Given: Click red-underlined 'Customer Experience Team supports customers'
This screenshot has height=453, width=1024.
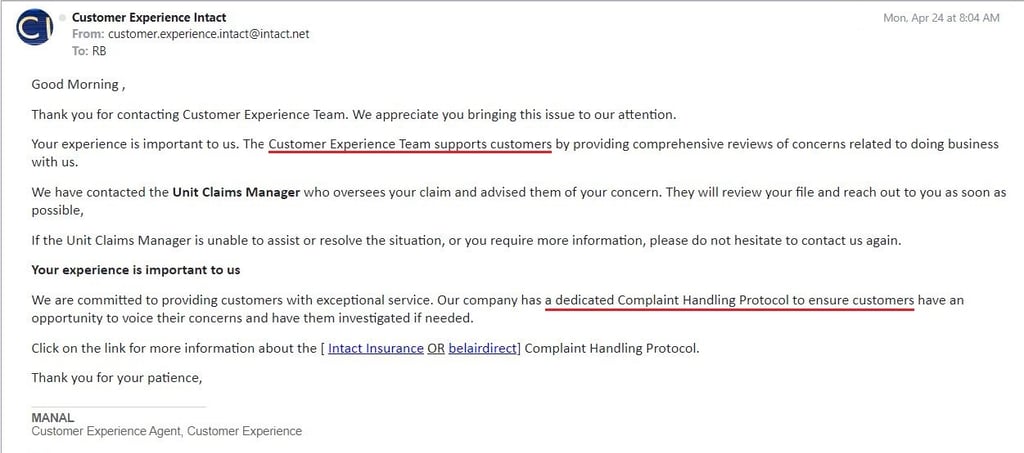Looking at the screenshot, I should pyautogui.click(x=410, y=144).
